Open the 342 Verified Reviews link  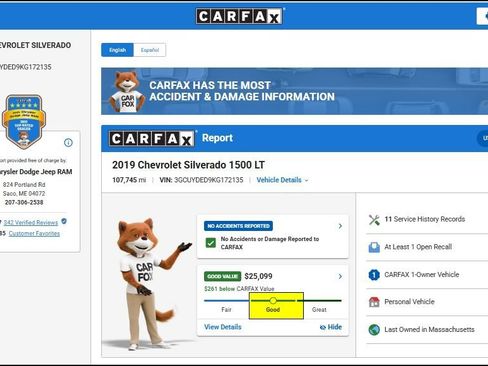coord(31,223)
